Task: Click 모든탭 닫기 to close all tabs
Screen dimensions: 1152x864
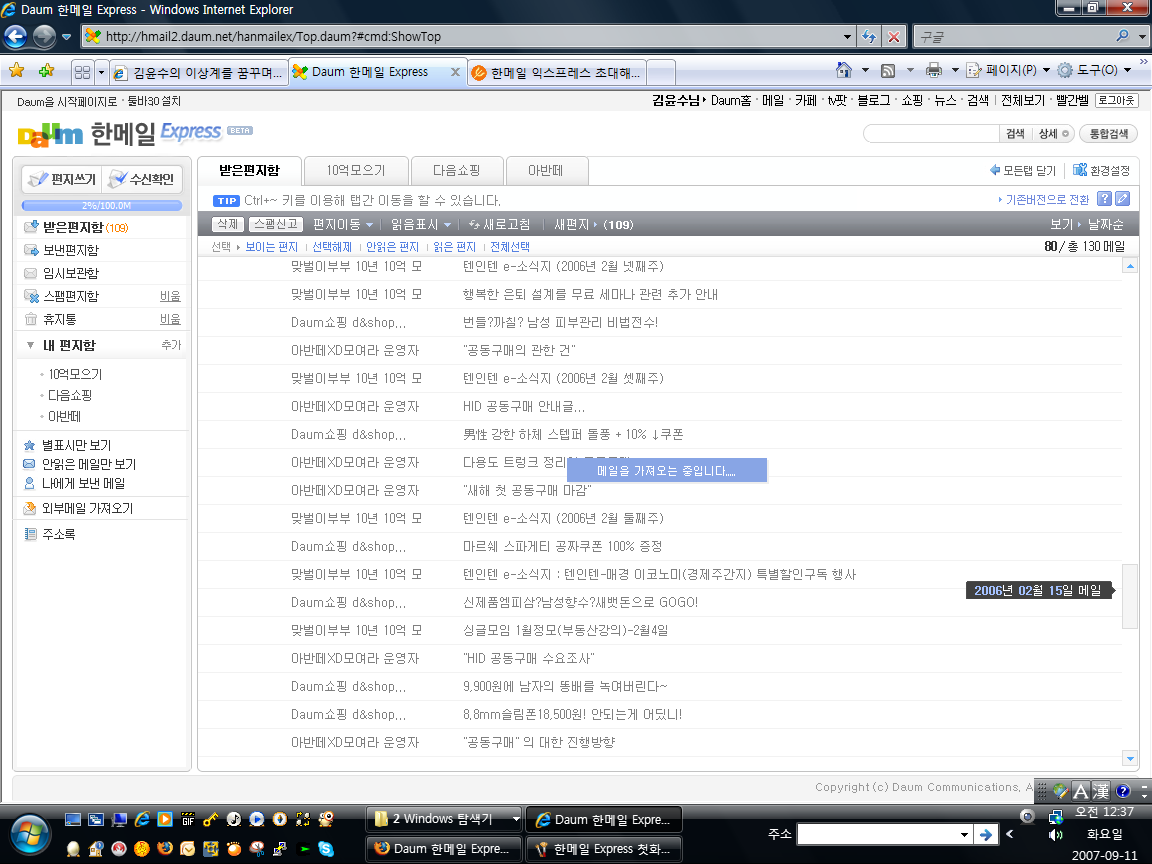Action: coord(1023,170)
